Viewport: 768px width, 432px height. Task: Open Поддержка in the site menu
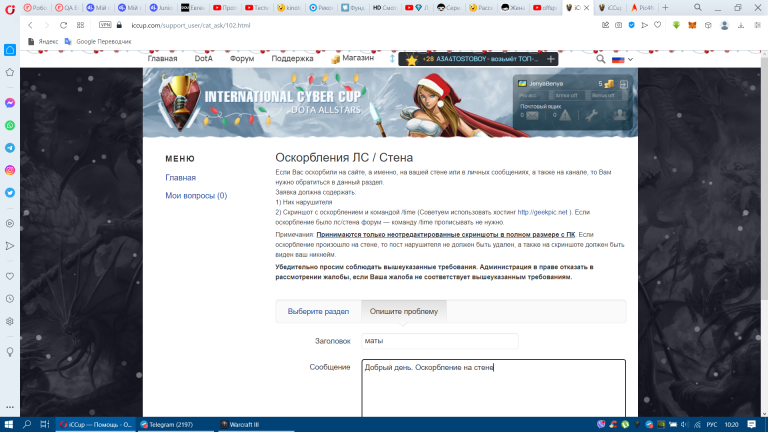pyautogui.click(x=292, y=58)
